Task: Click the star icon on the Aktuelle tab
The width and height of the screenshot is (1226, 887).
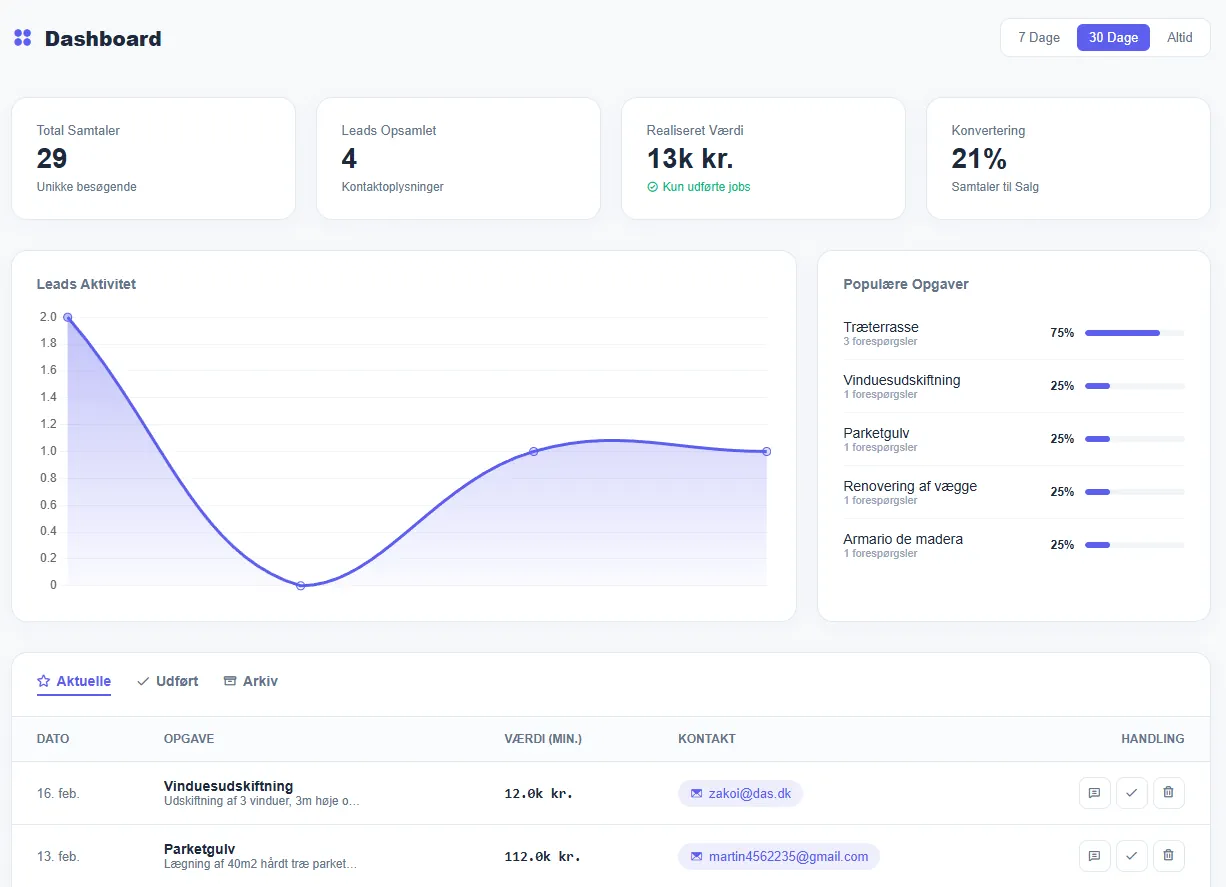Action: (44, 680)
